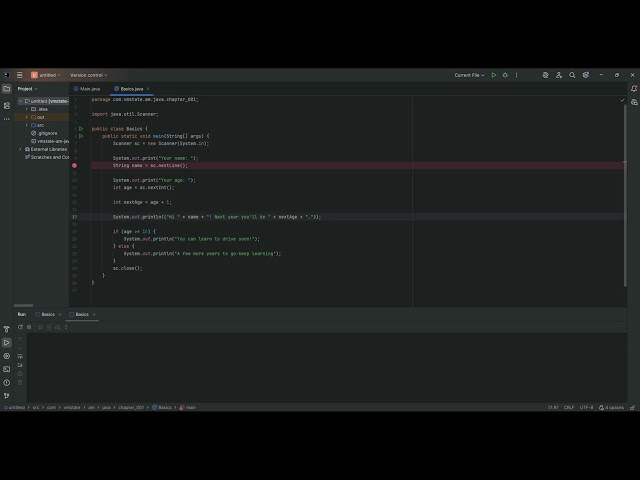Expand the .idea folder
The image size is (640, 480).
click(27, 109)
